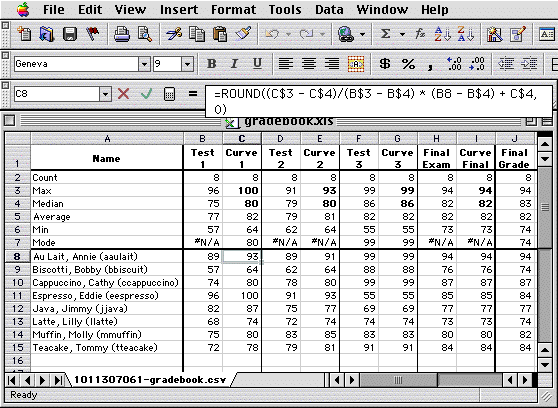
Task: Open Undo history dropdown arrow
Action: pyautogui.click(x=288, y=35)
